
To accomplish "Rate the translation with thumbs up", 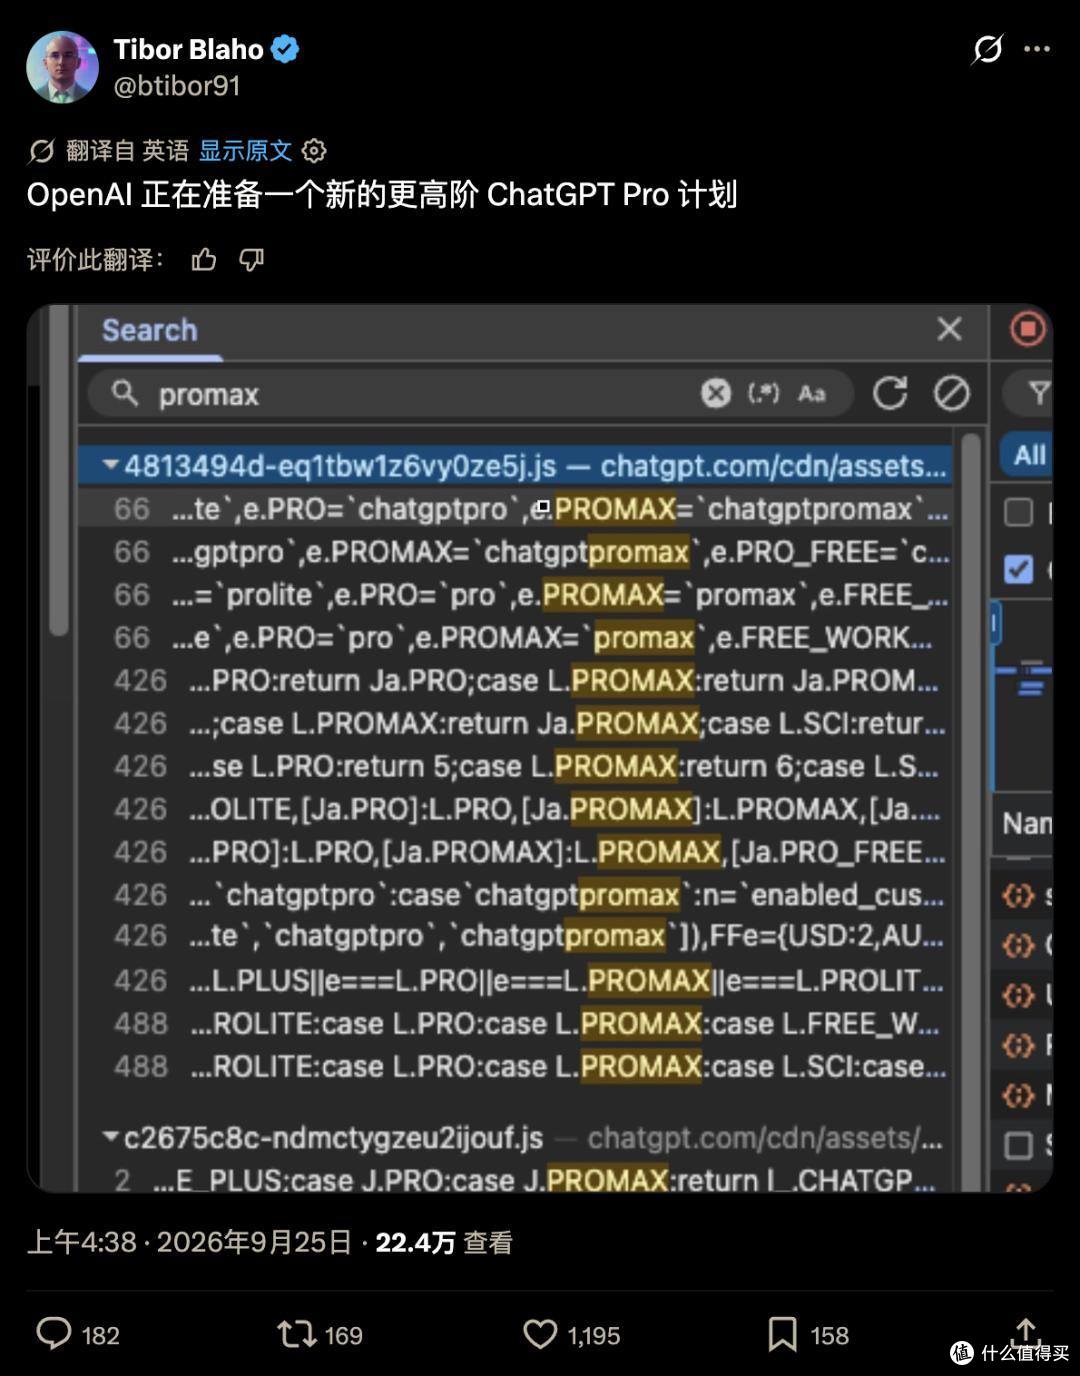I will click(x=204, y=260).
